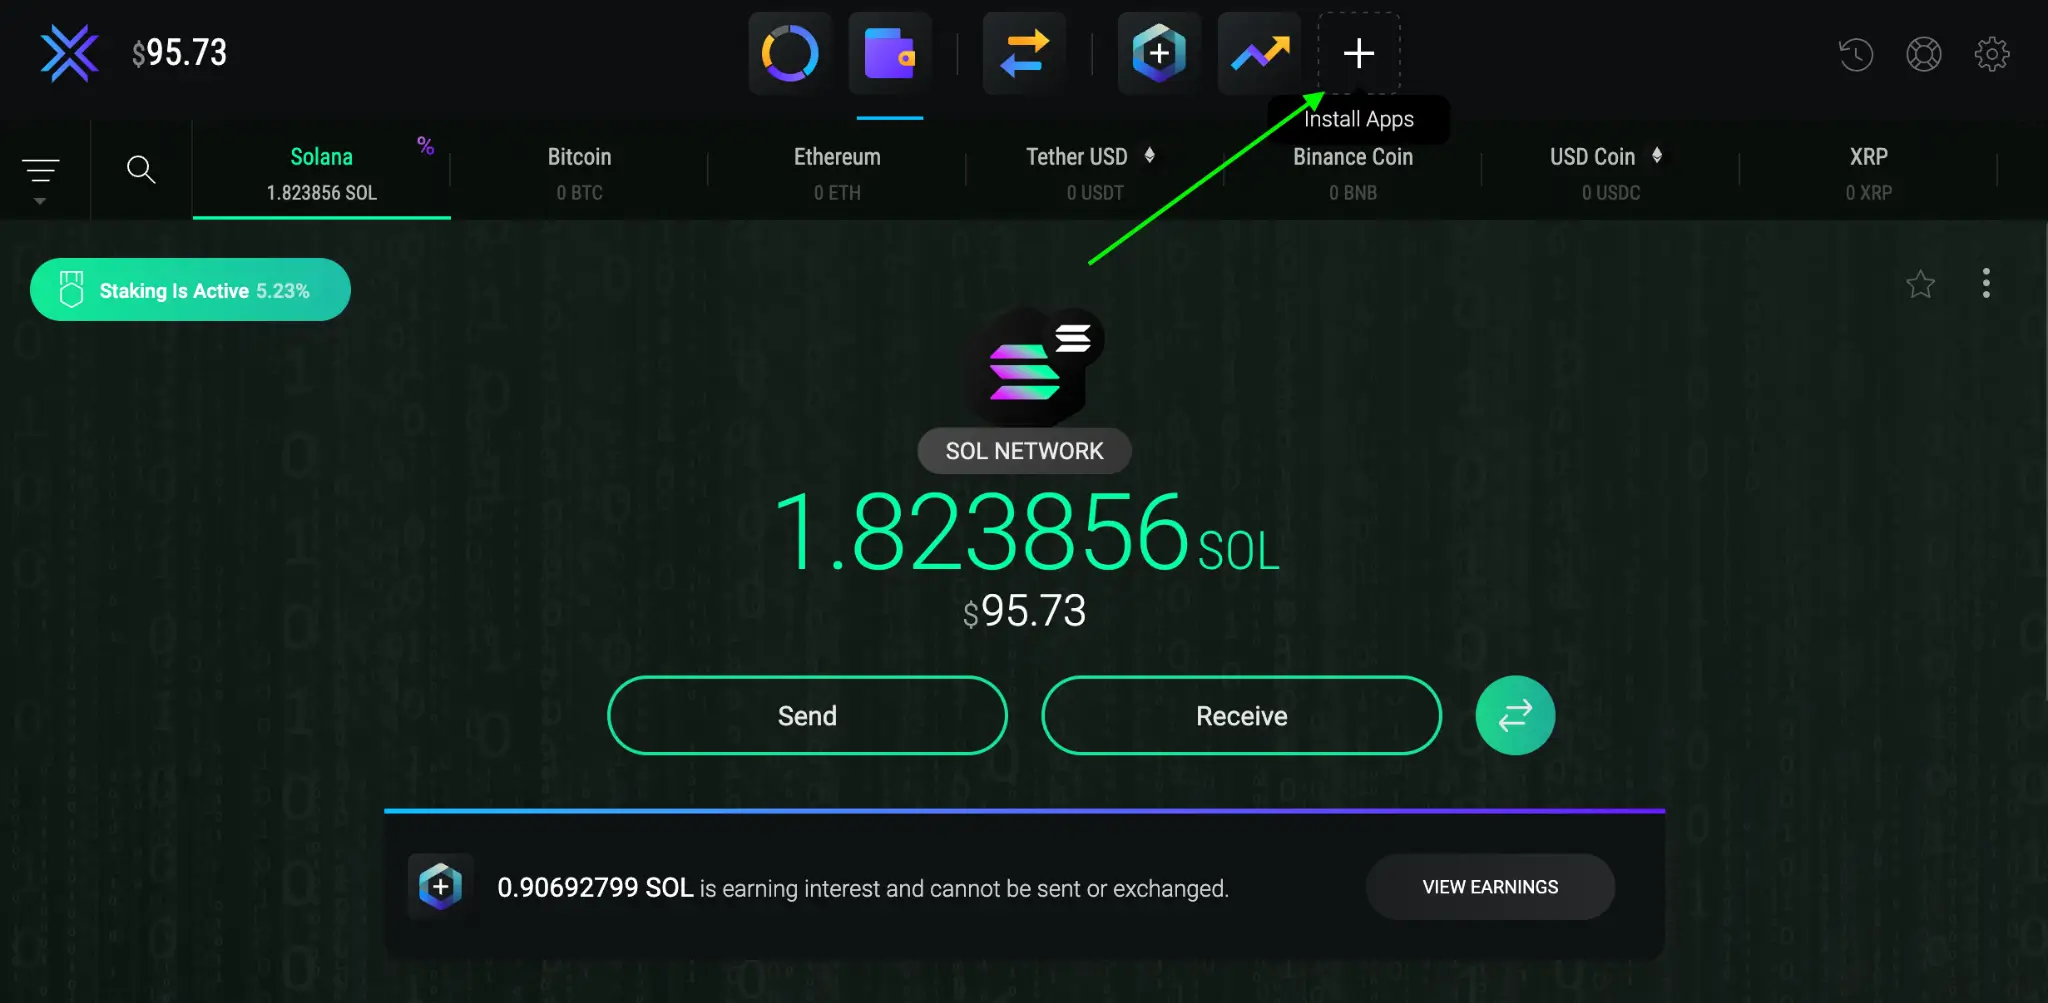This screenshot has height=1003, width=2048.
Task: Click the $95.73 value under balance
Action: point(1024,611)
